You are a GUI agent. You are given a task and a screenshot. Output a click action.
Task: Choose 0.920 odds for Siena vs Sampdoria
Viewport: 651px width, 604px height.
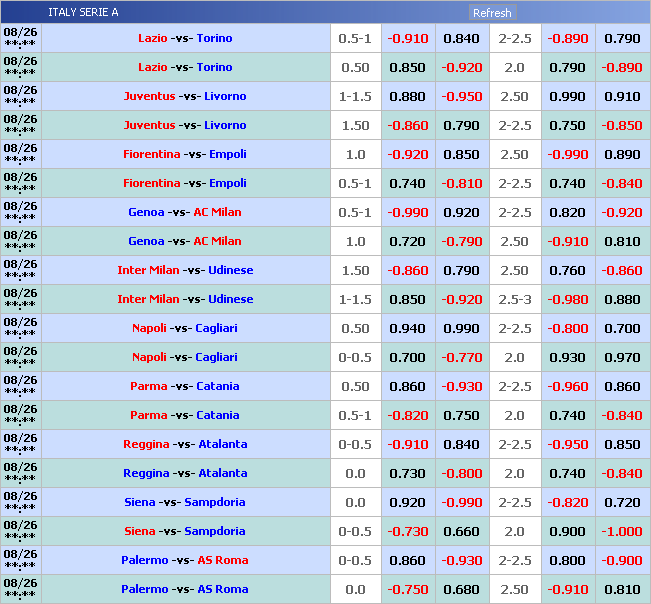point(408,503)
